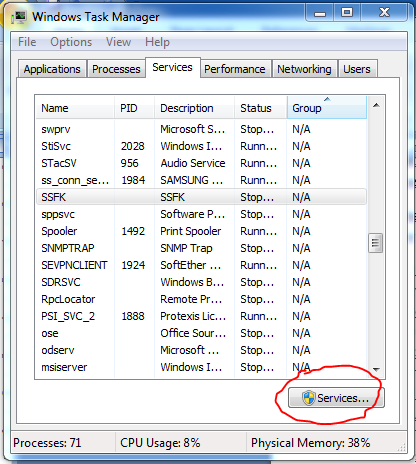Open the Options menu
This screenshot has height=464, width=416.
[x=71, y=42]
